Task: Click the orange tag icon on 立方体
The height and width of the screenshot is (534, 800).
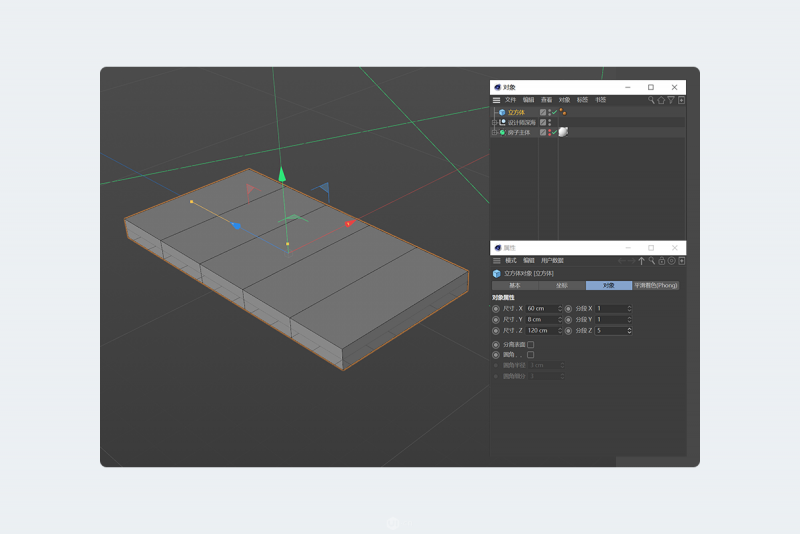Action: (x=563, y=112)
